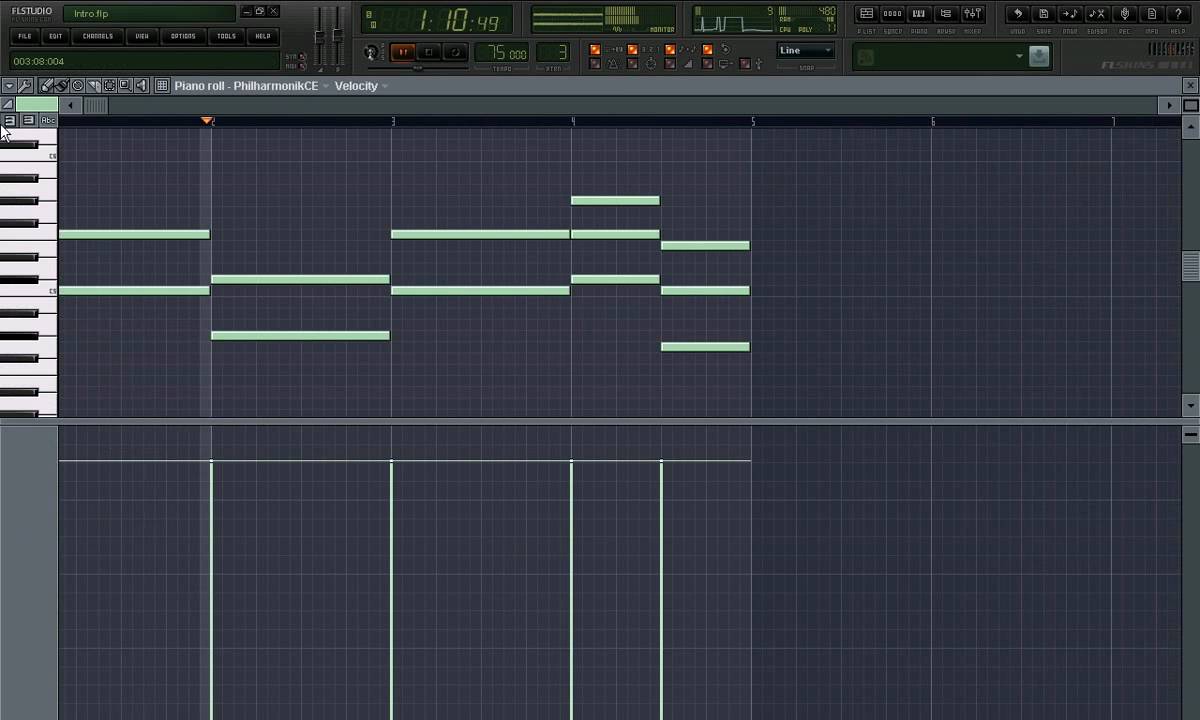Toggle the 3-2-1 countdown LED button
Screen dimensions: 1200x720
[632, 49]
